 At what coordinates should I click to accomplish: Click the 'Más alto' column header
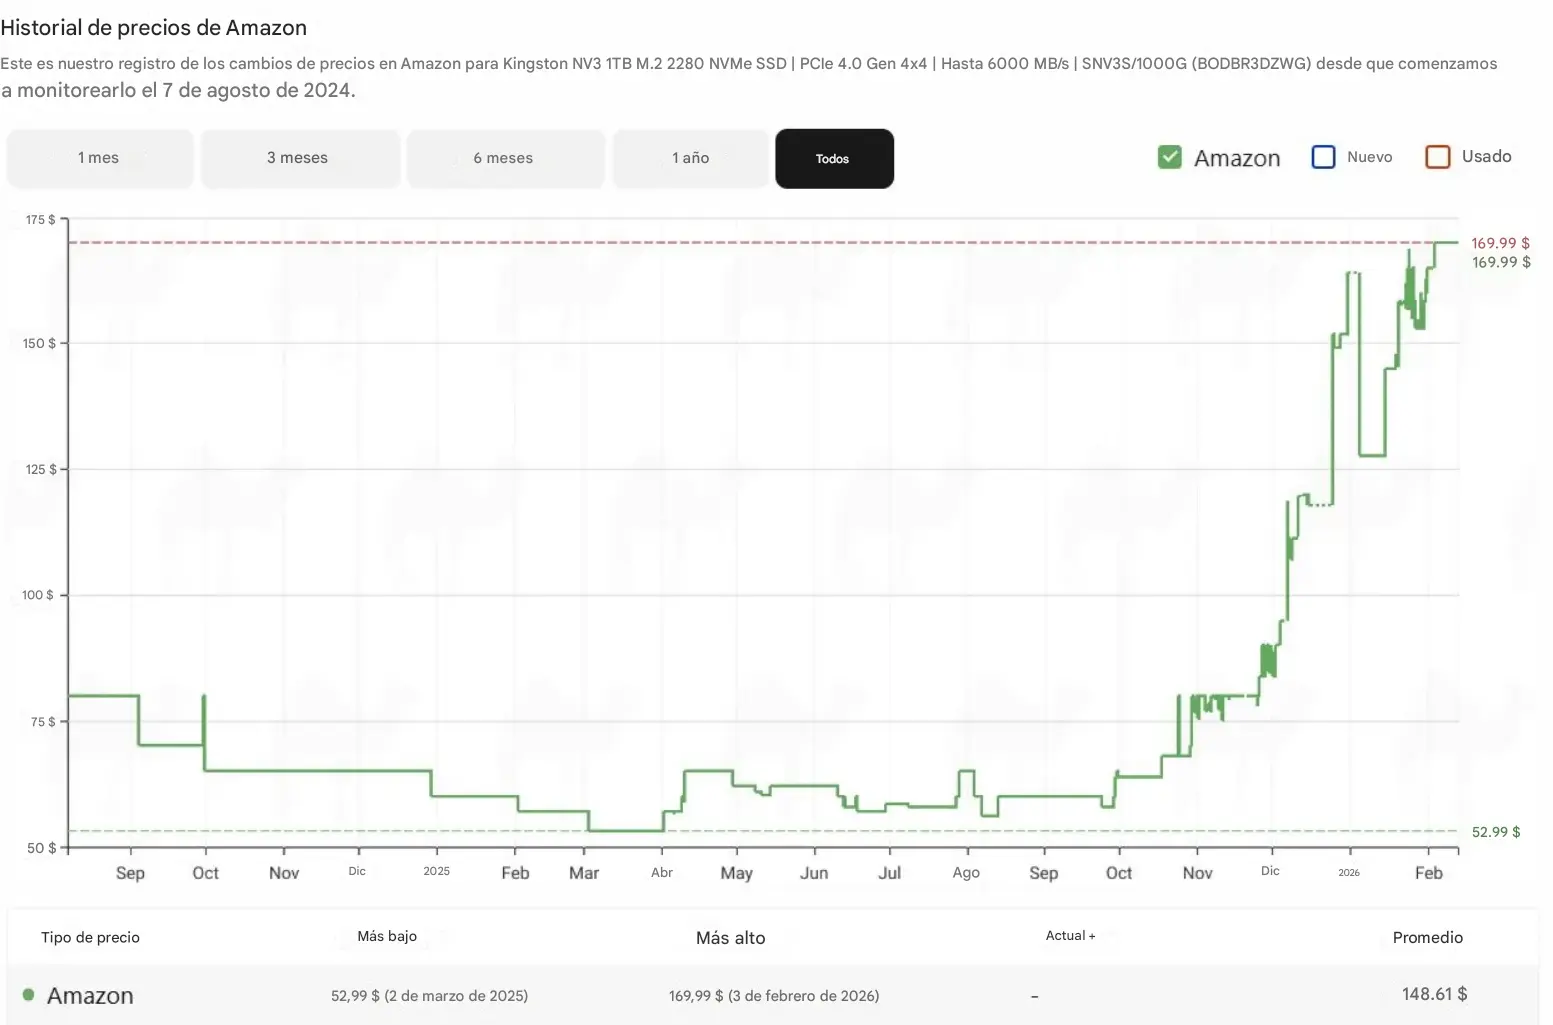click(730, 938)
